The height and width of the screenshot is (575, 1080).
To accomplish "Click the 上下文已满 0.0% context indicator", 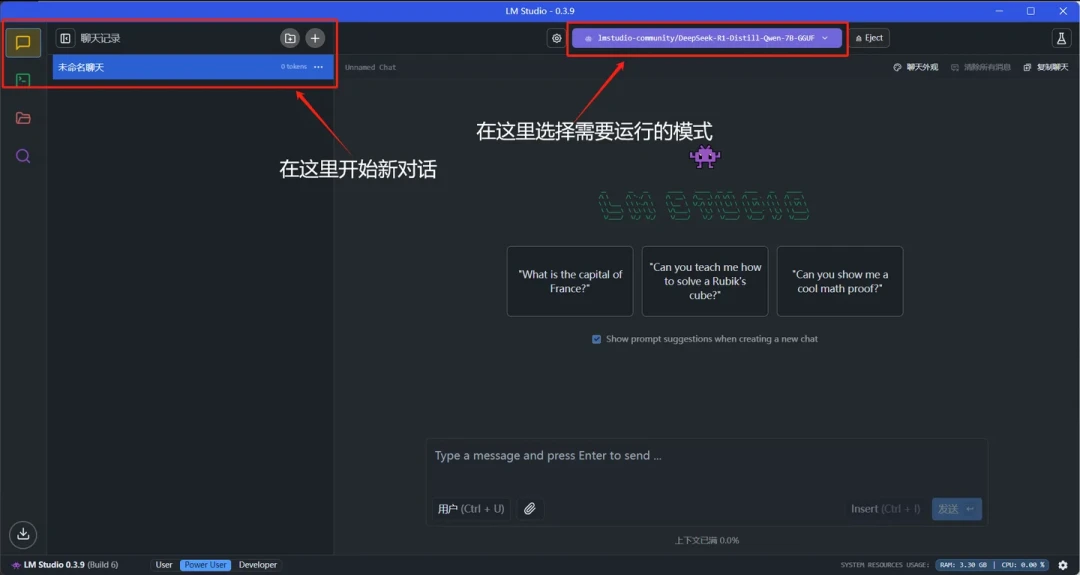I will pos(707,541).
